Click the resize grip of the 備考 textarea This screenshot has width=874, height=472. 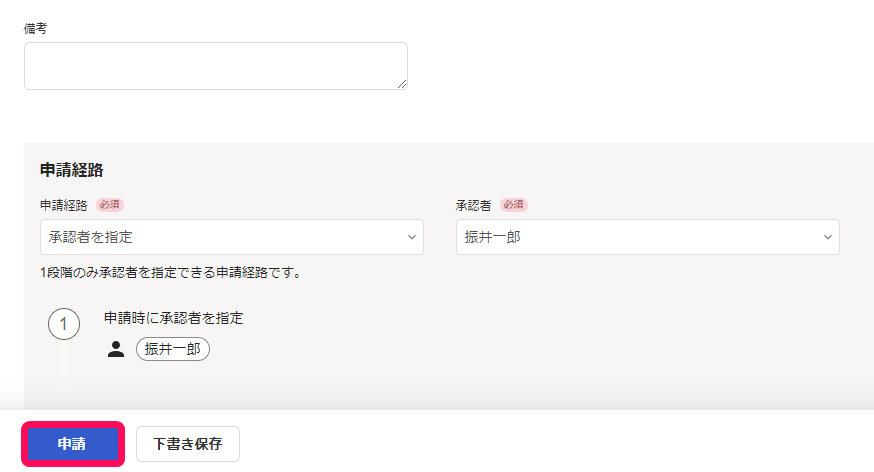pos(402,84)
